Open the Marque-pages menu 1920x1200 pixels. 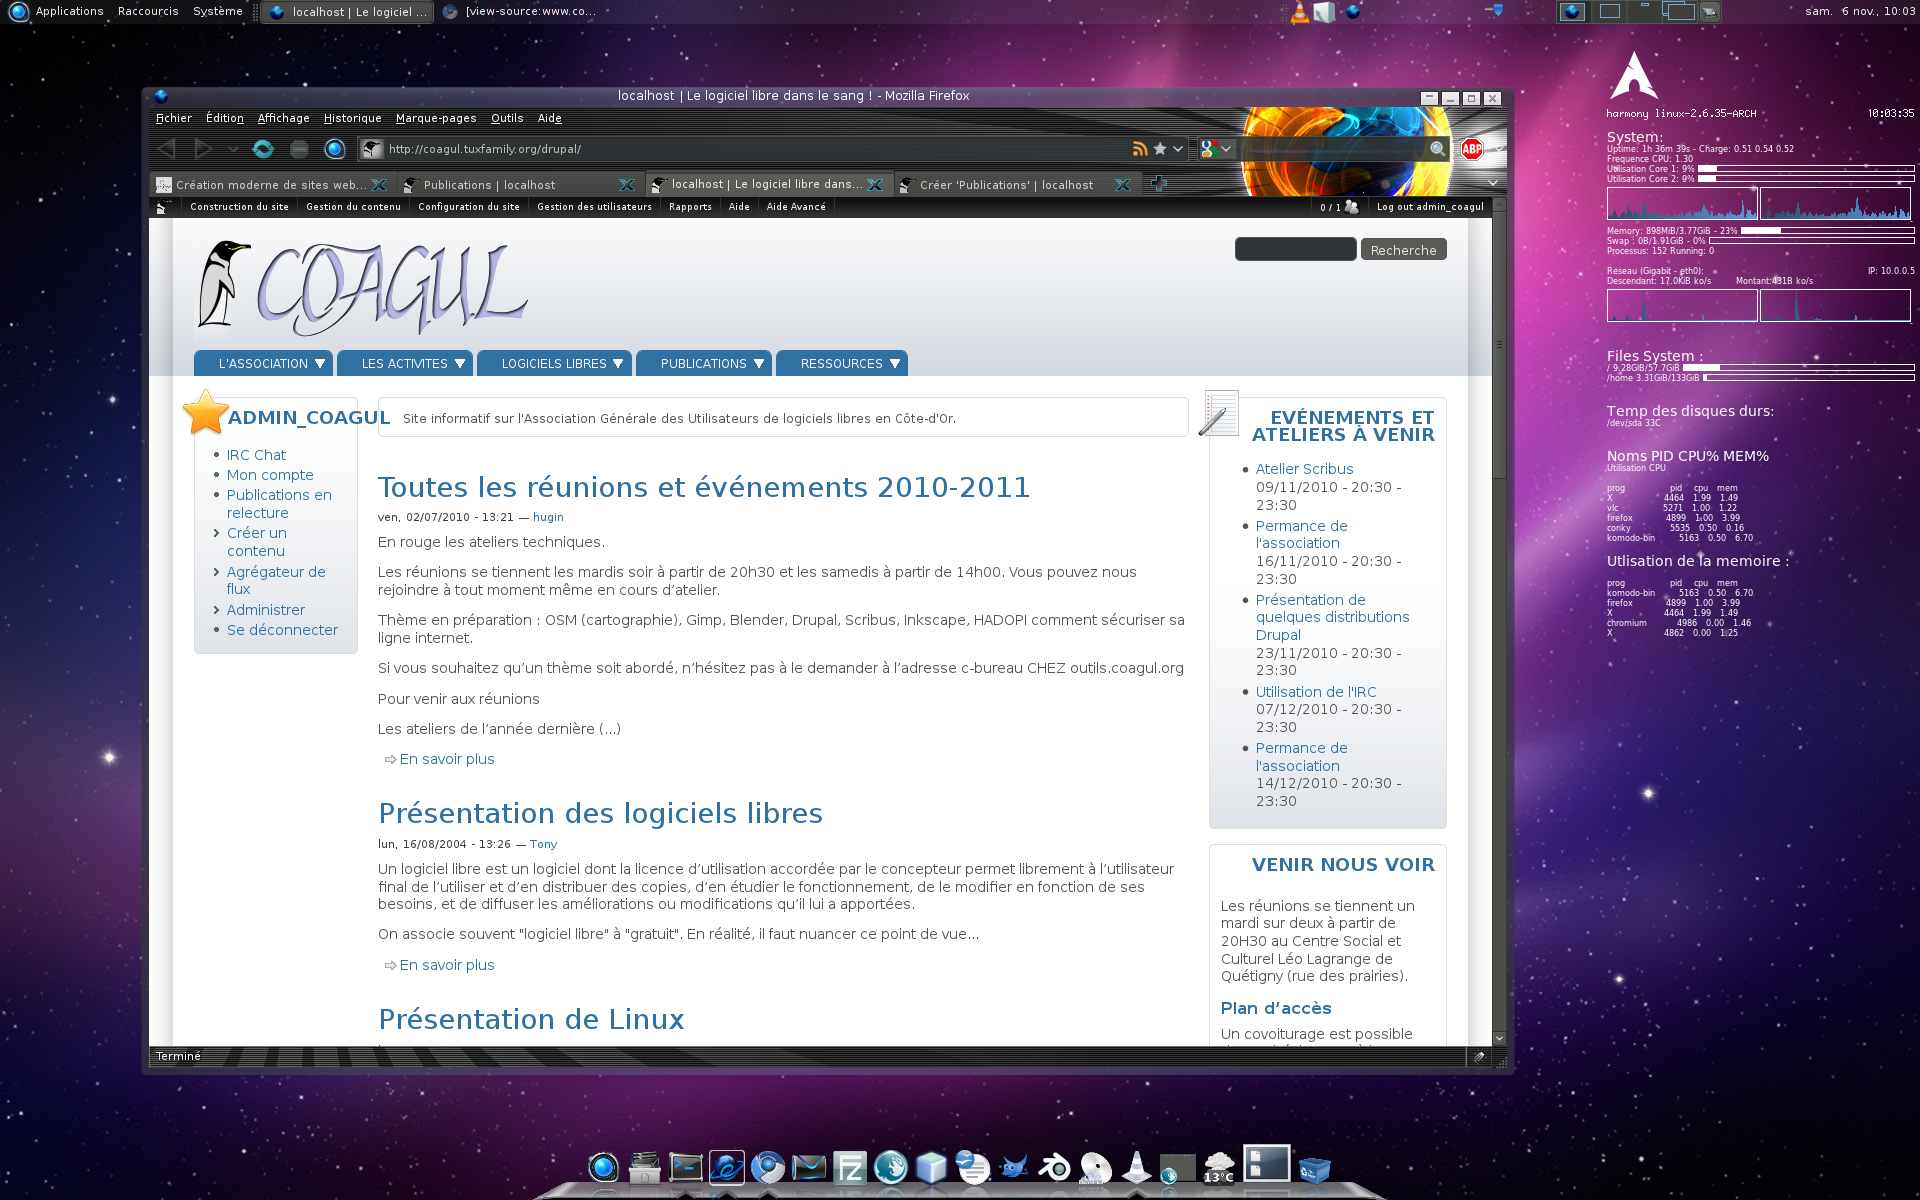pyautogui.click(x=435, y=118)
